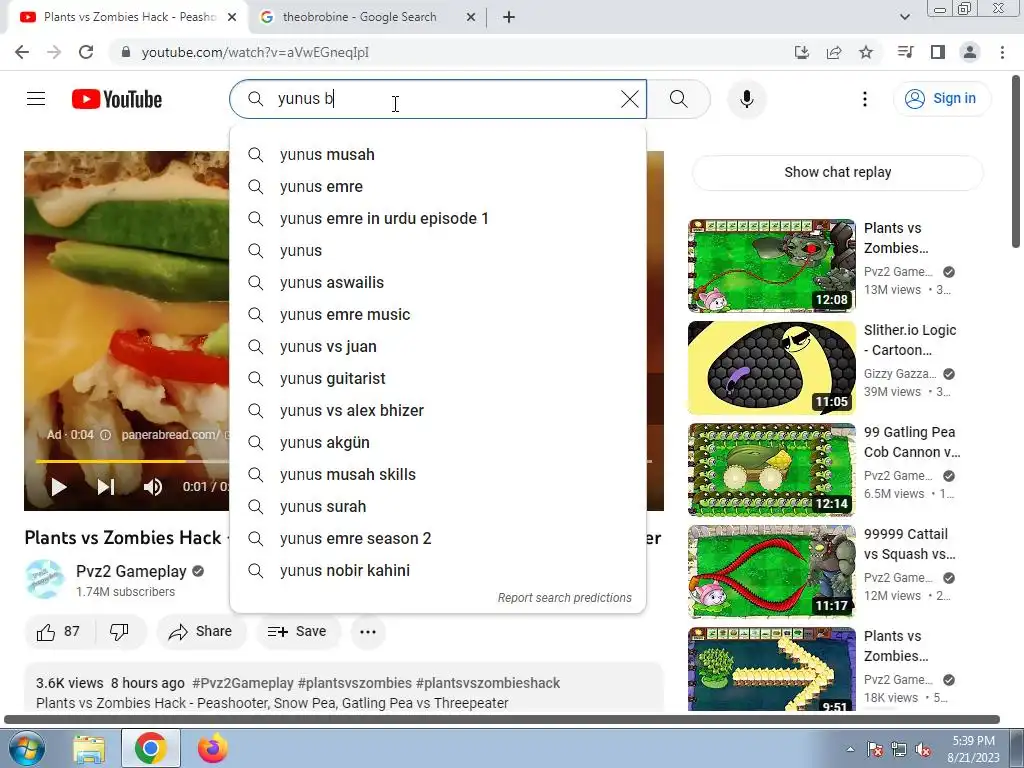Open a new browser tab
Viewport: 1024px width, 768px height.
point(509,18)
